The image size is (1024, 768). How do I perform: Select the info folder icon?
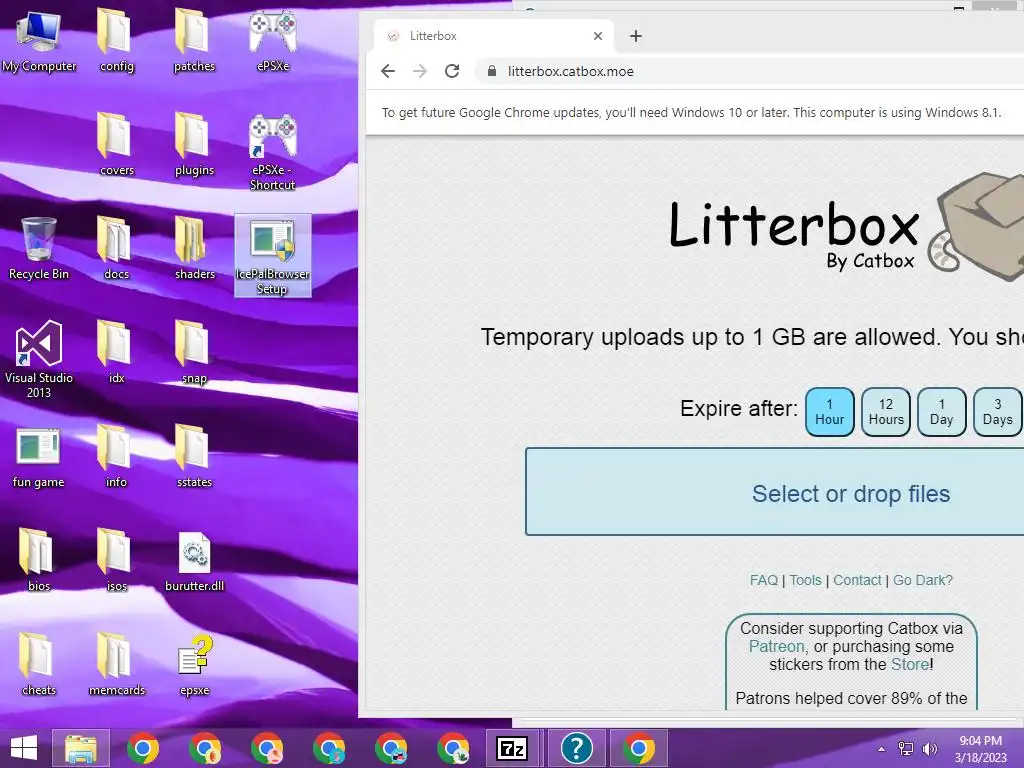pos(116,456)
